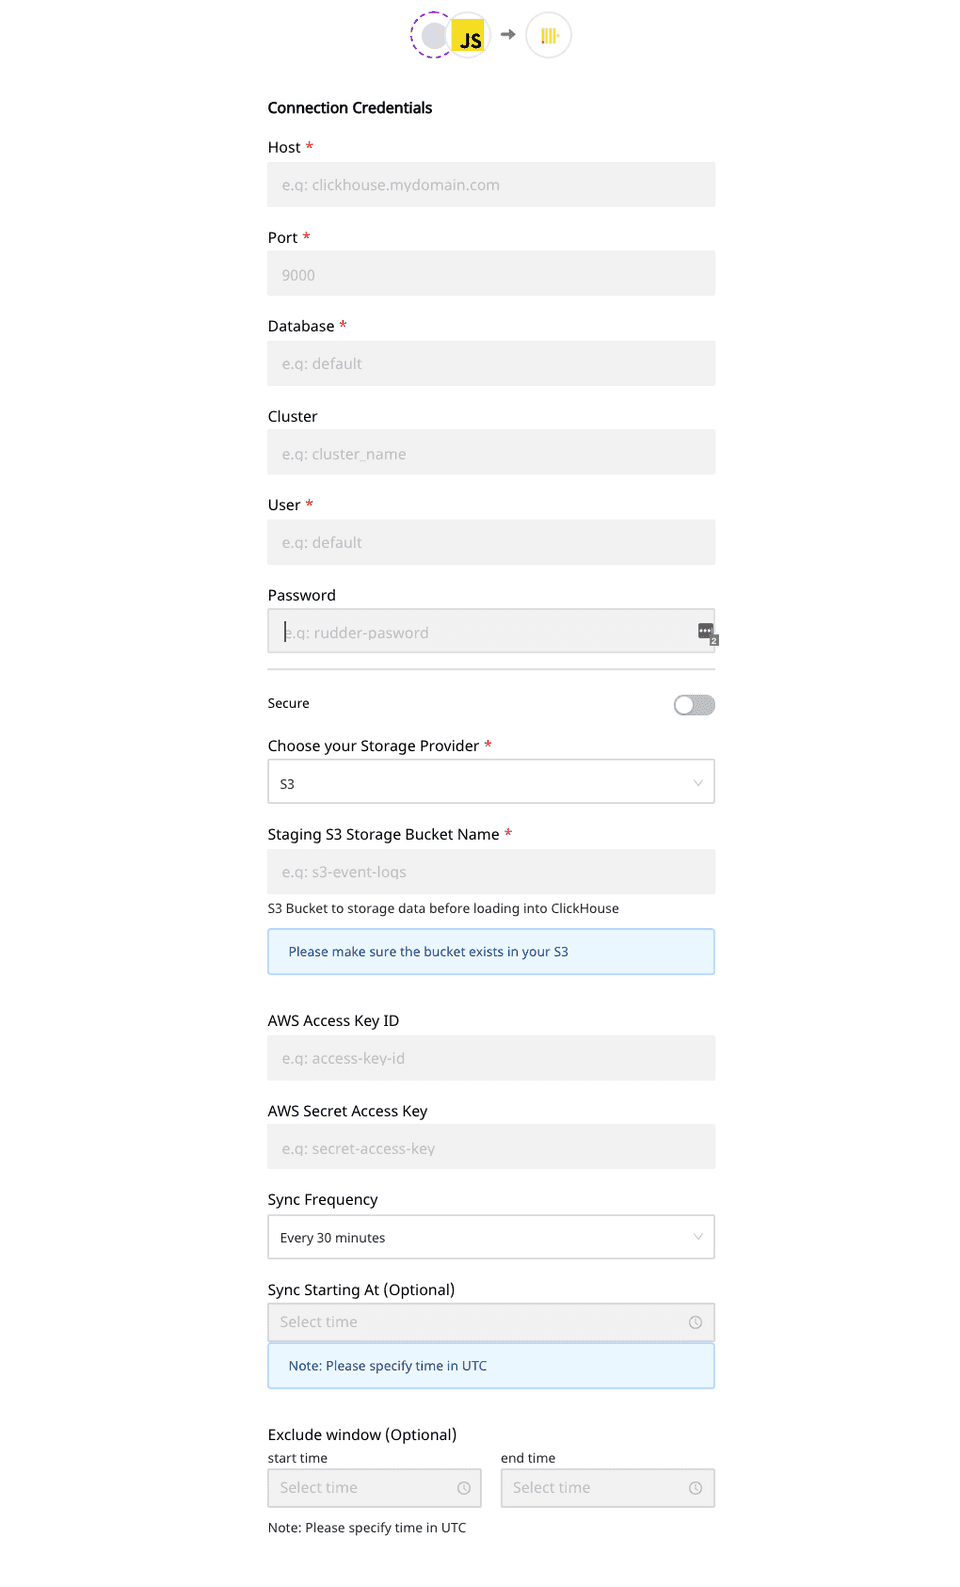Click the Staging S3 Bucket Name field
The width and height of the screenshot is (960, 1587).
[490, 872]
